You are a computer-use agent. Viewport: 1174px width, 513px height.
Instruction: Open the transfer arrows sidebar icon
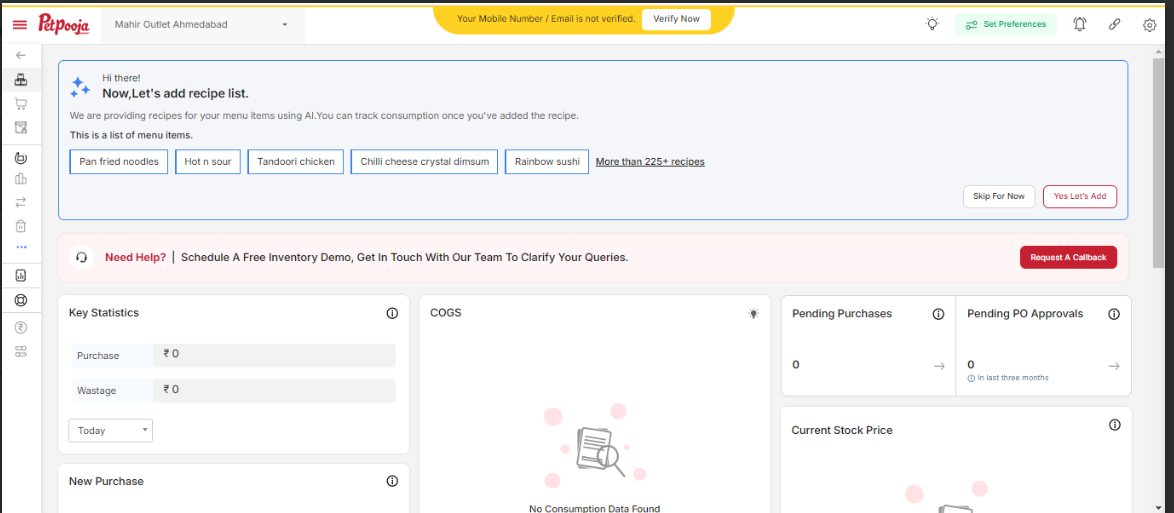(x=20, y=202)
